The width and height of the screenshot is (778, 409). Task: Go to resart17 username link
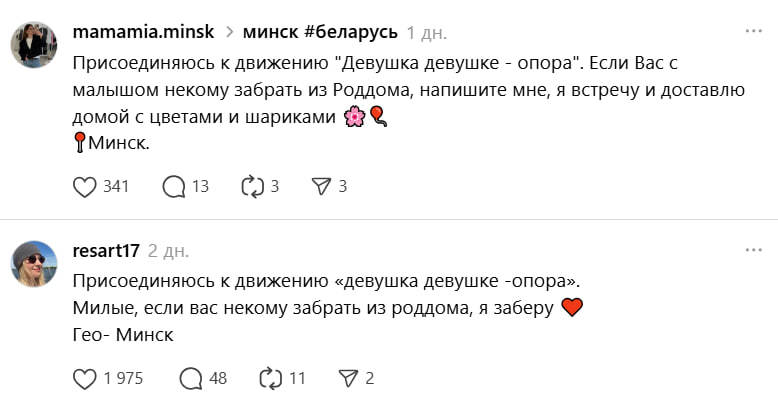click(x=105, y=250)
